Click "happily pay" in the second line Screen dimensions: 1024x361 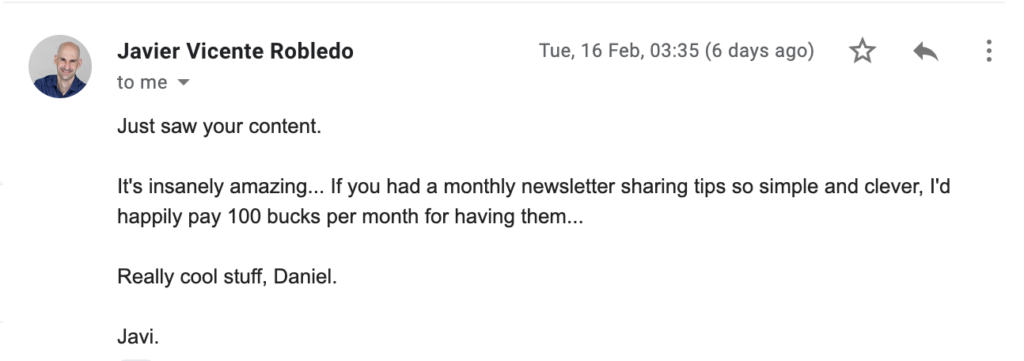(170, 217)
